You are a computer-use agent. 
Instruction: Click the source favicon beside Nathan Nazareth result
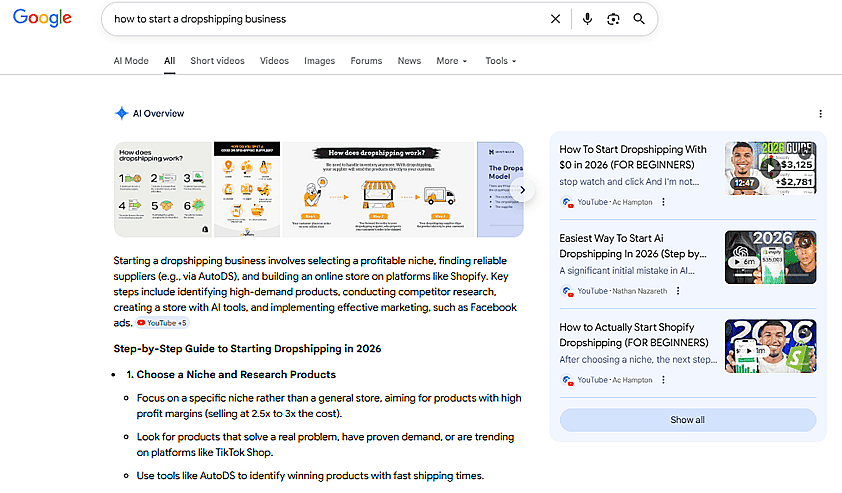click(567, 291)
